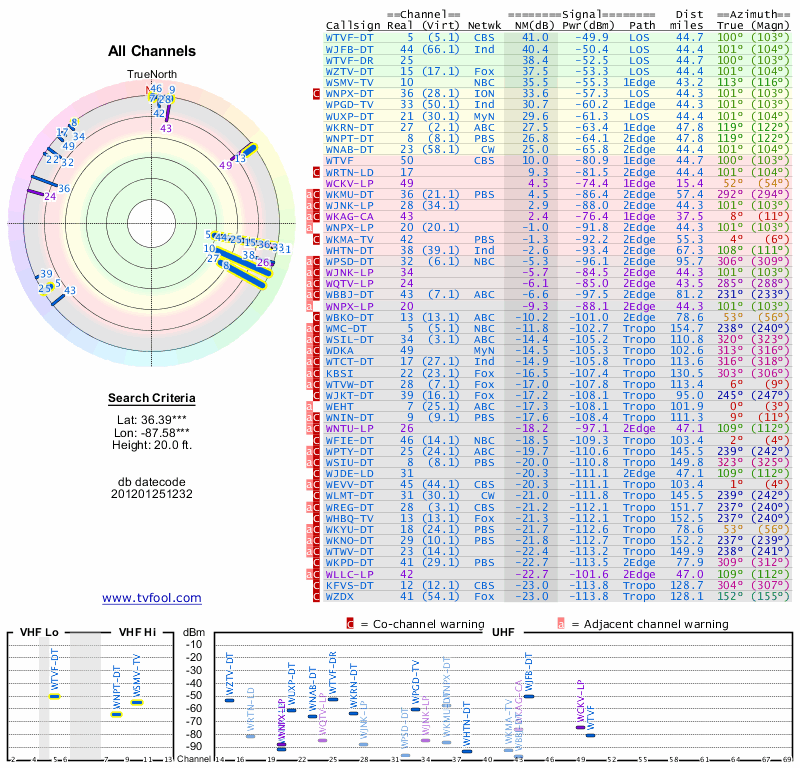Select the WNIN-DT callsign
Screen dimensions: 800x768
pyautogui.click(x=349, y=417)
